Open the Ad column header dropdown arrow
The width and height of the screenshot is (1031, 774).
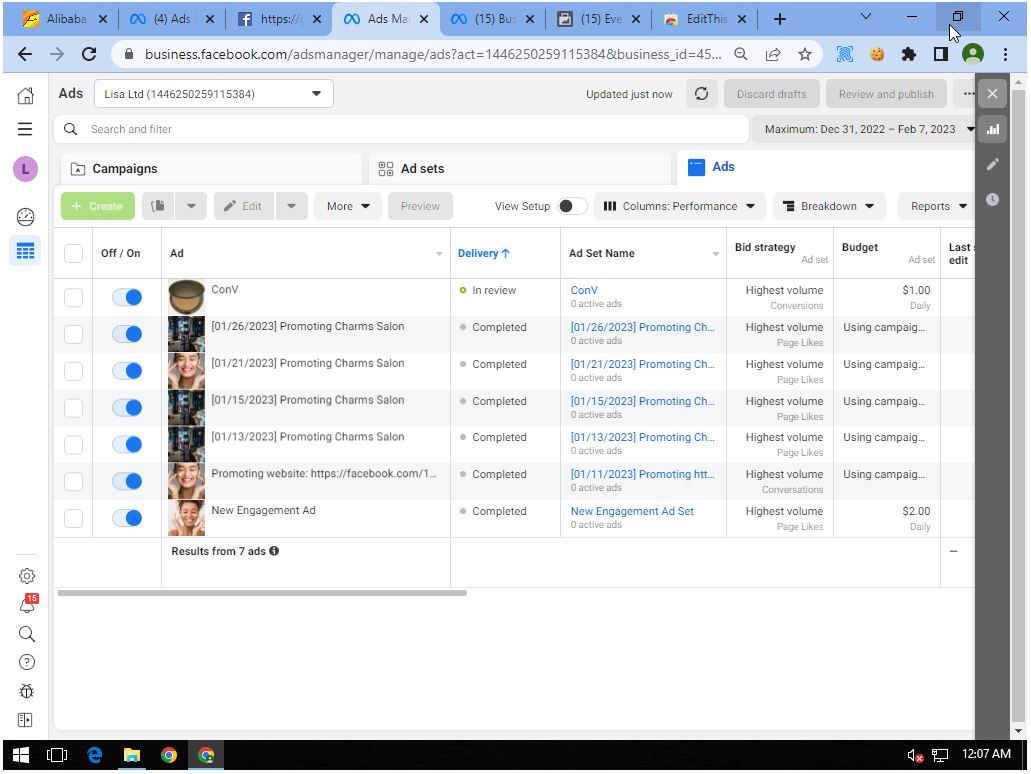[x=439, y=254]
